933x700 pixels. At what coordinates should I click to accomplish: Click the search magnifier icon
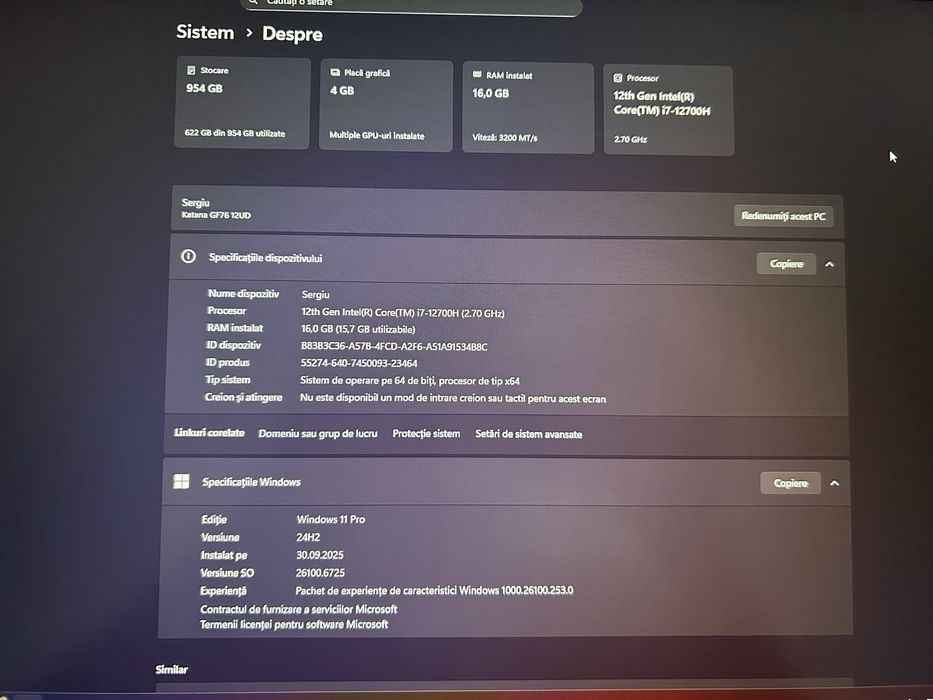click(x=253, y=2)
